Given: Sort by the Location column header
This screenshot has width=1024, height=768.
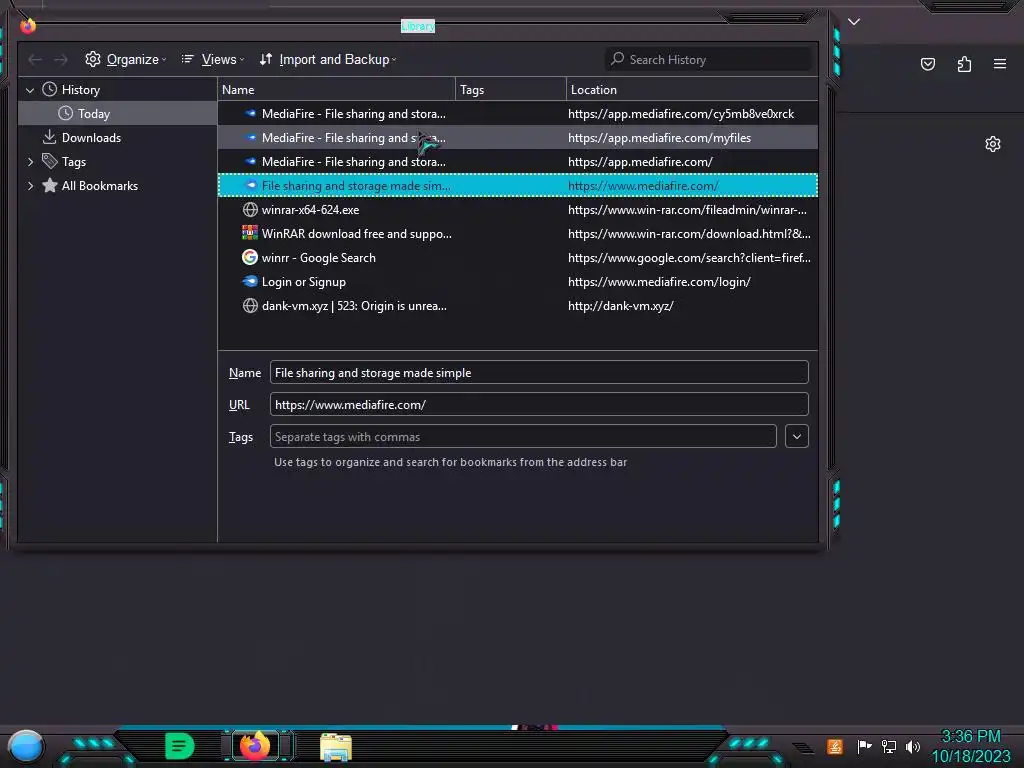Looking at the screenshot, I should 692,89.
